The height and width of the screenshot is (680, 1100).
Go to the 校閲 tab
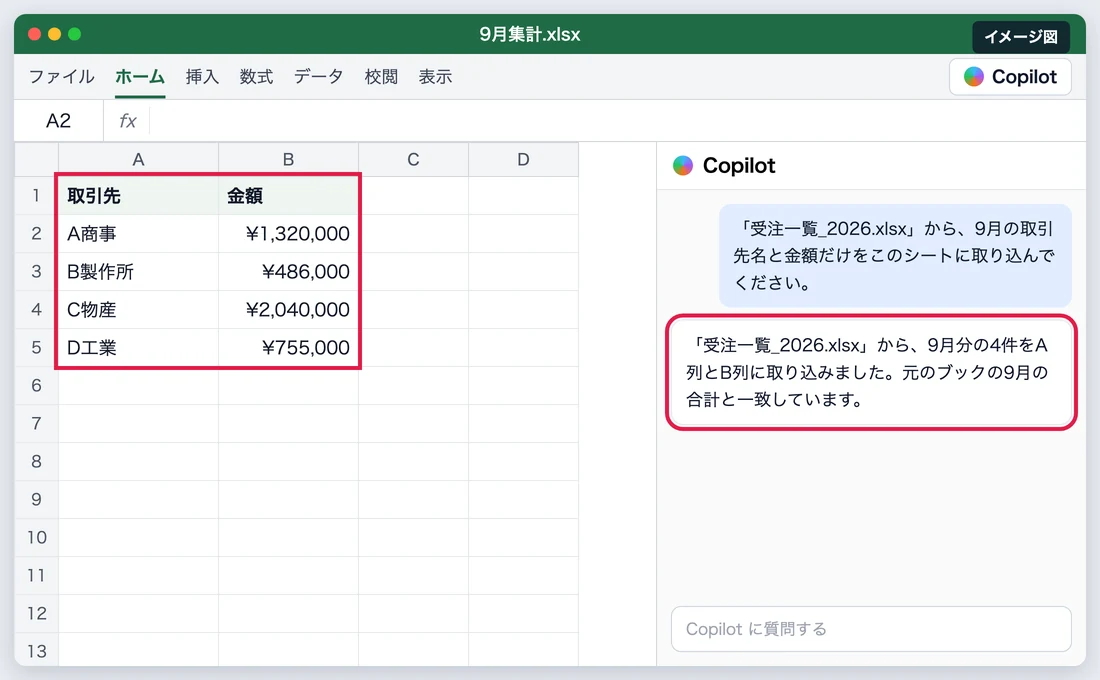[x=381, y=76]
